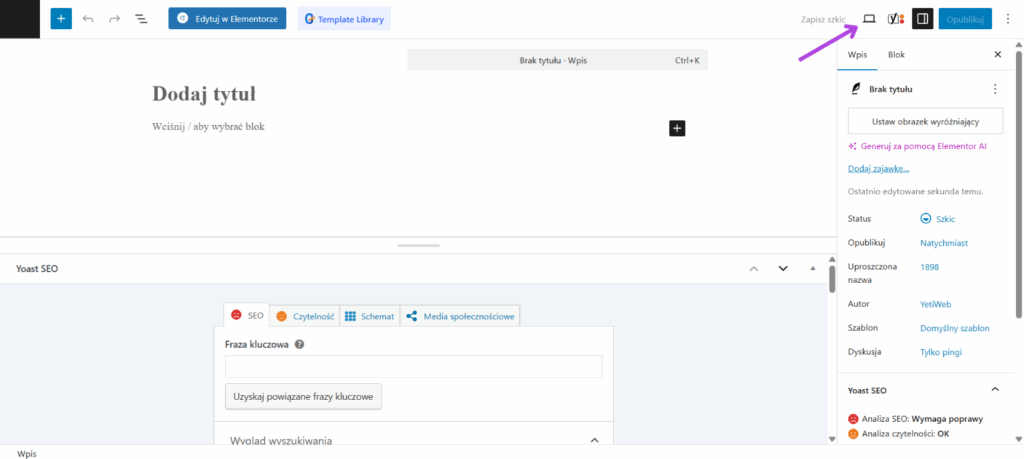Open the Czytelność tab

[304, 316]
